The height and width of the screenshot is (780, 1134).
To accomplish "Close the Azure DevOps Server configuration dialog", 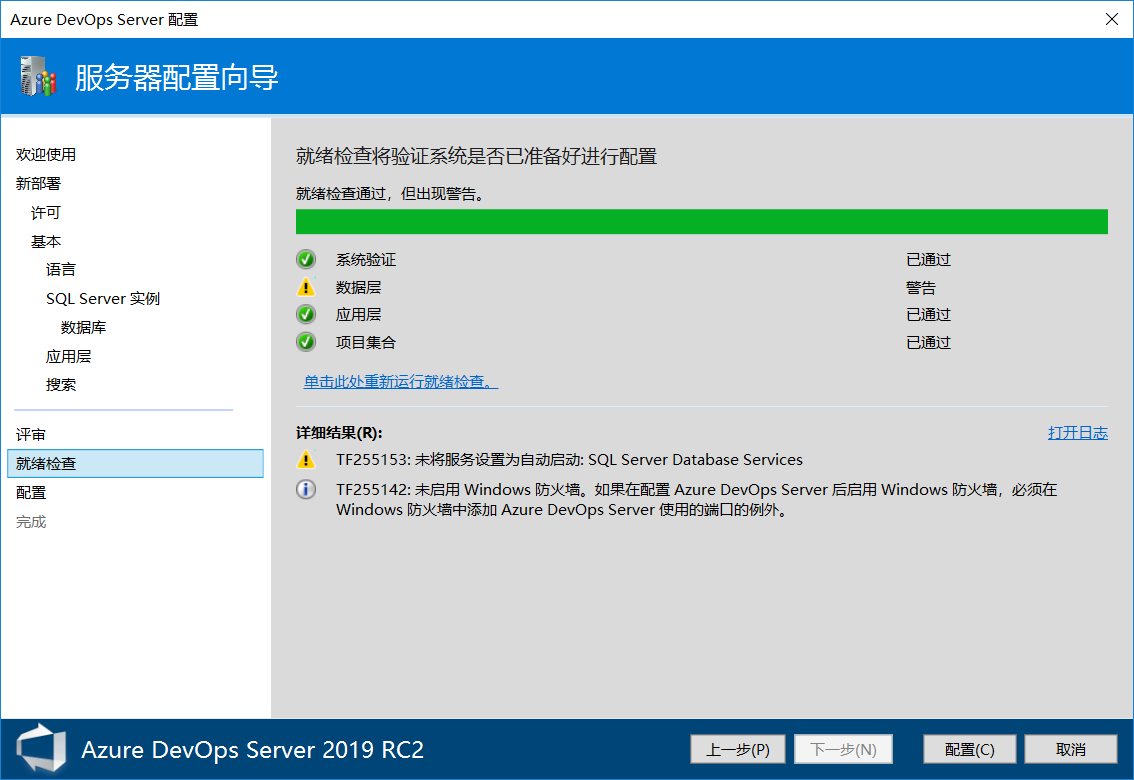I will pyautogui.click(x=1112, y=19).
